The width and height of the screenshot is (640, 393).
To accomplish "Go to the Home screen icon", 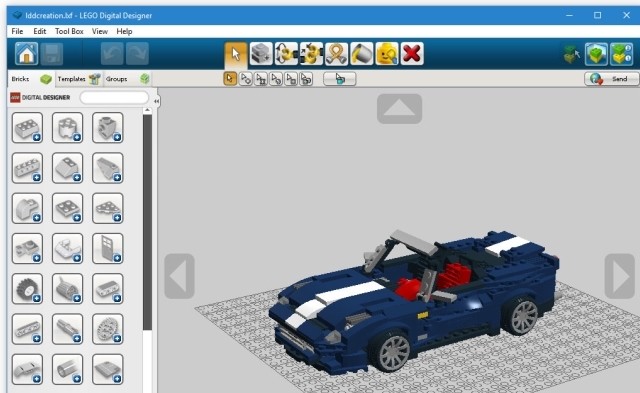I will [27, 53].
